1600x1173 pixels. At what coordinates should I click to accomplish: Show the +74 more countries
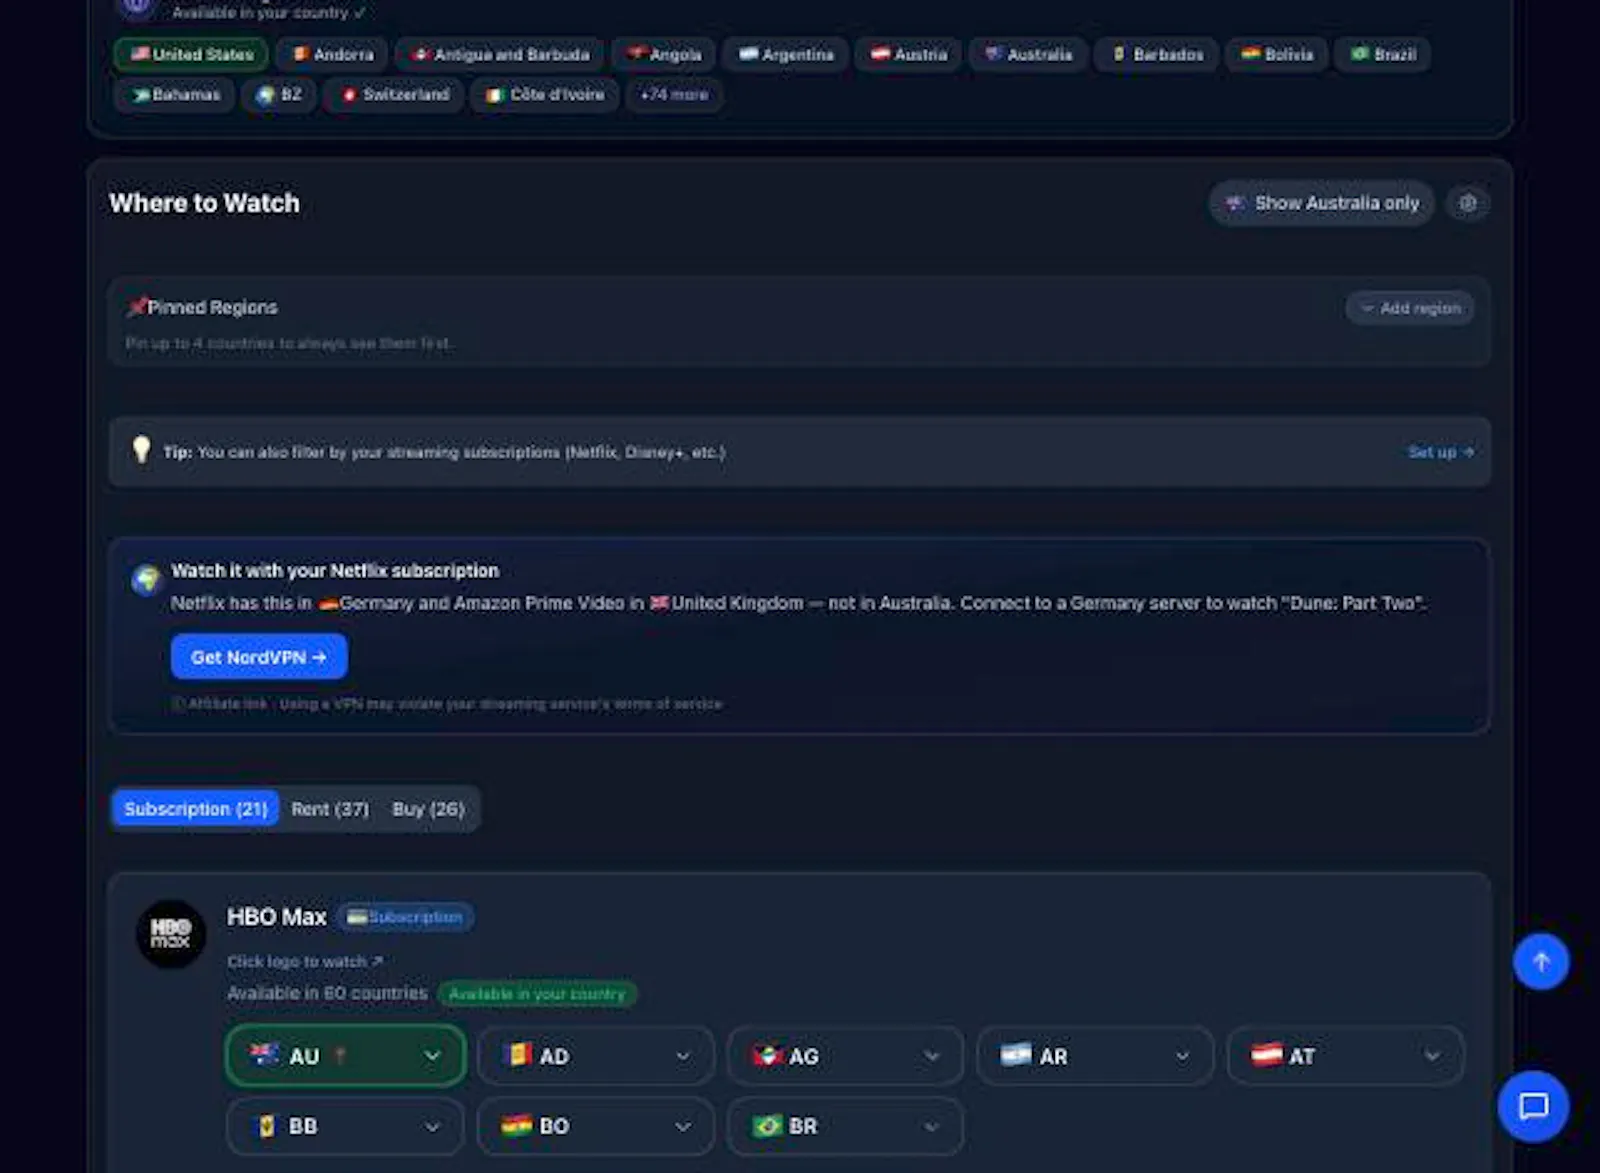[674, 95]
